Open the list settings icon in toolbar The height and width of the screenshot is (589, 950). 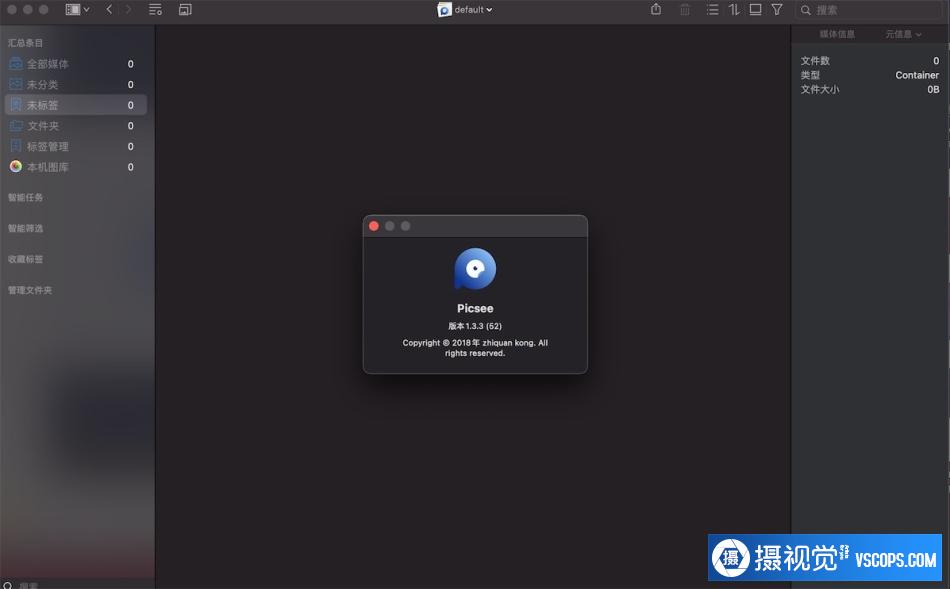[x=155, y=10]
